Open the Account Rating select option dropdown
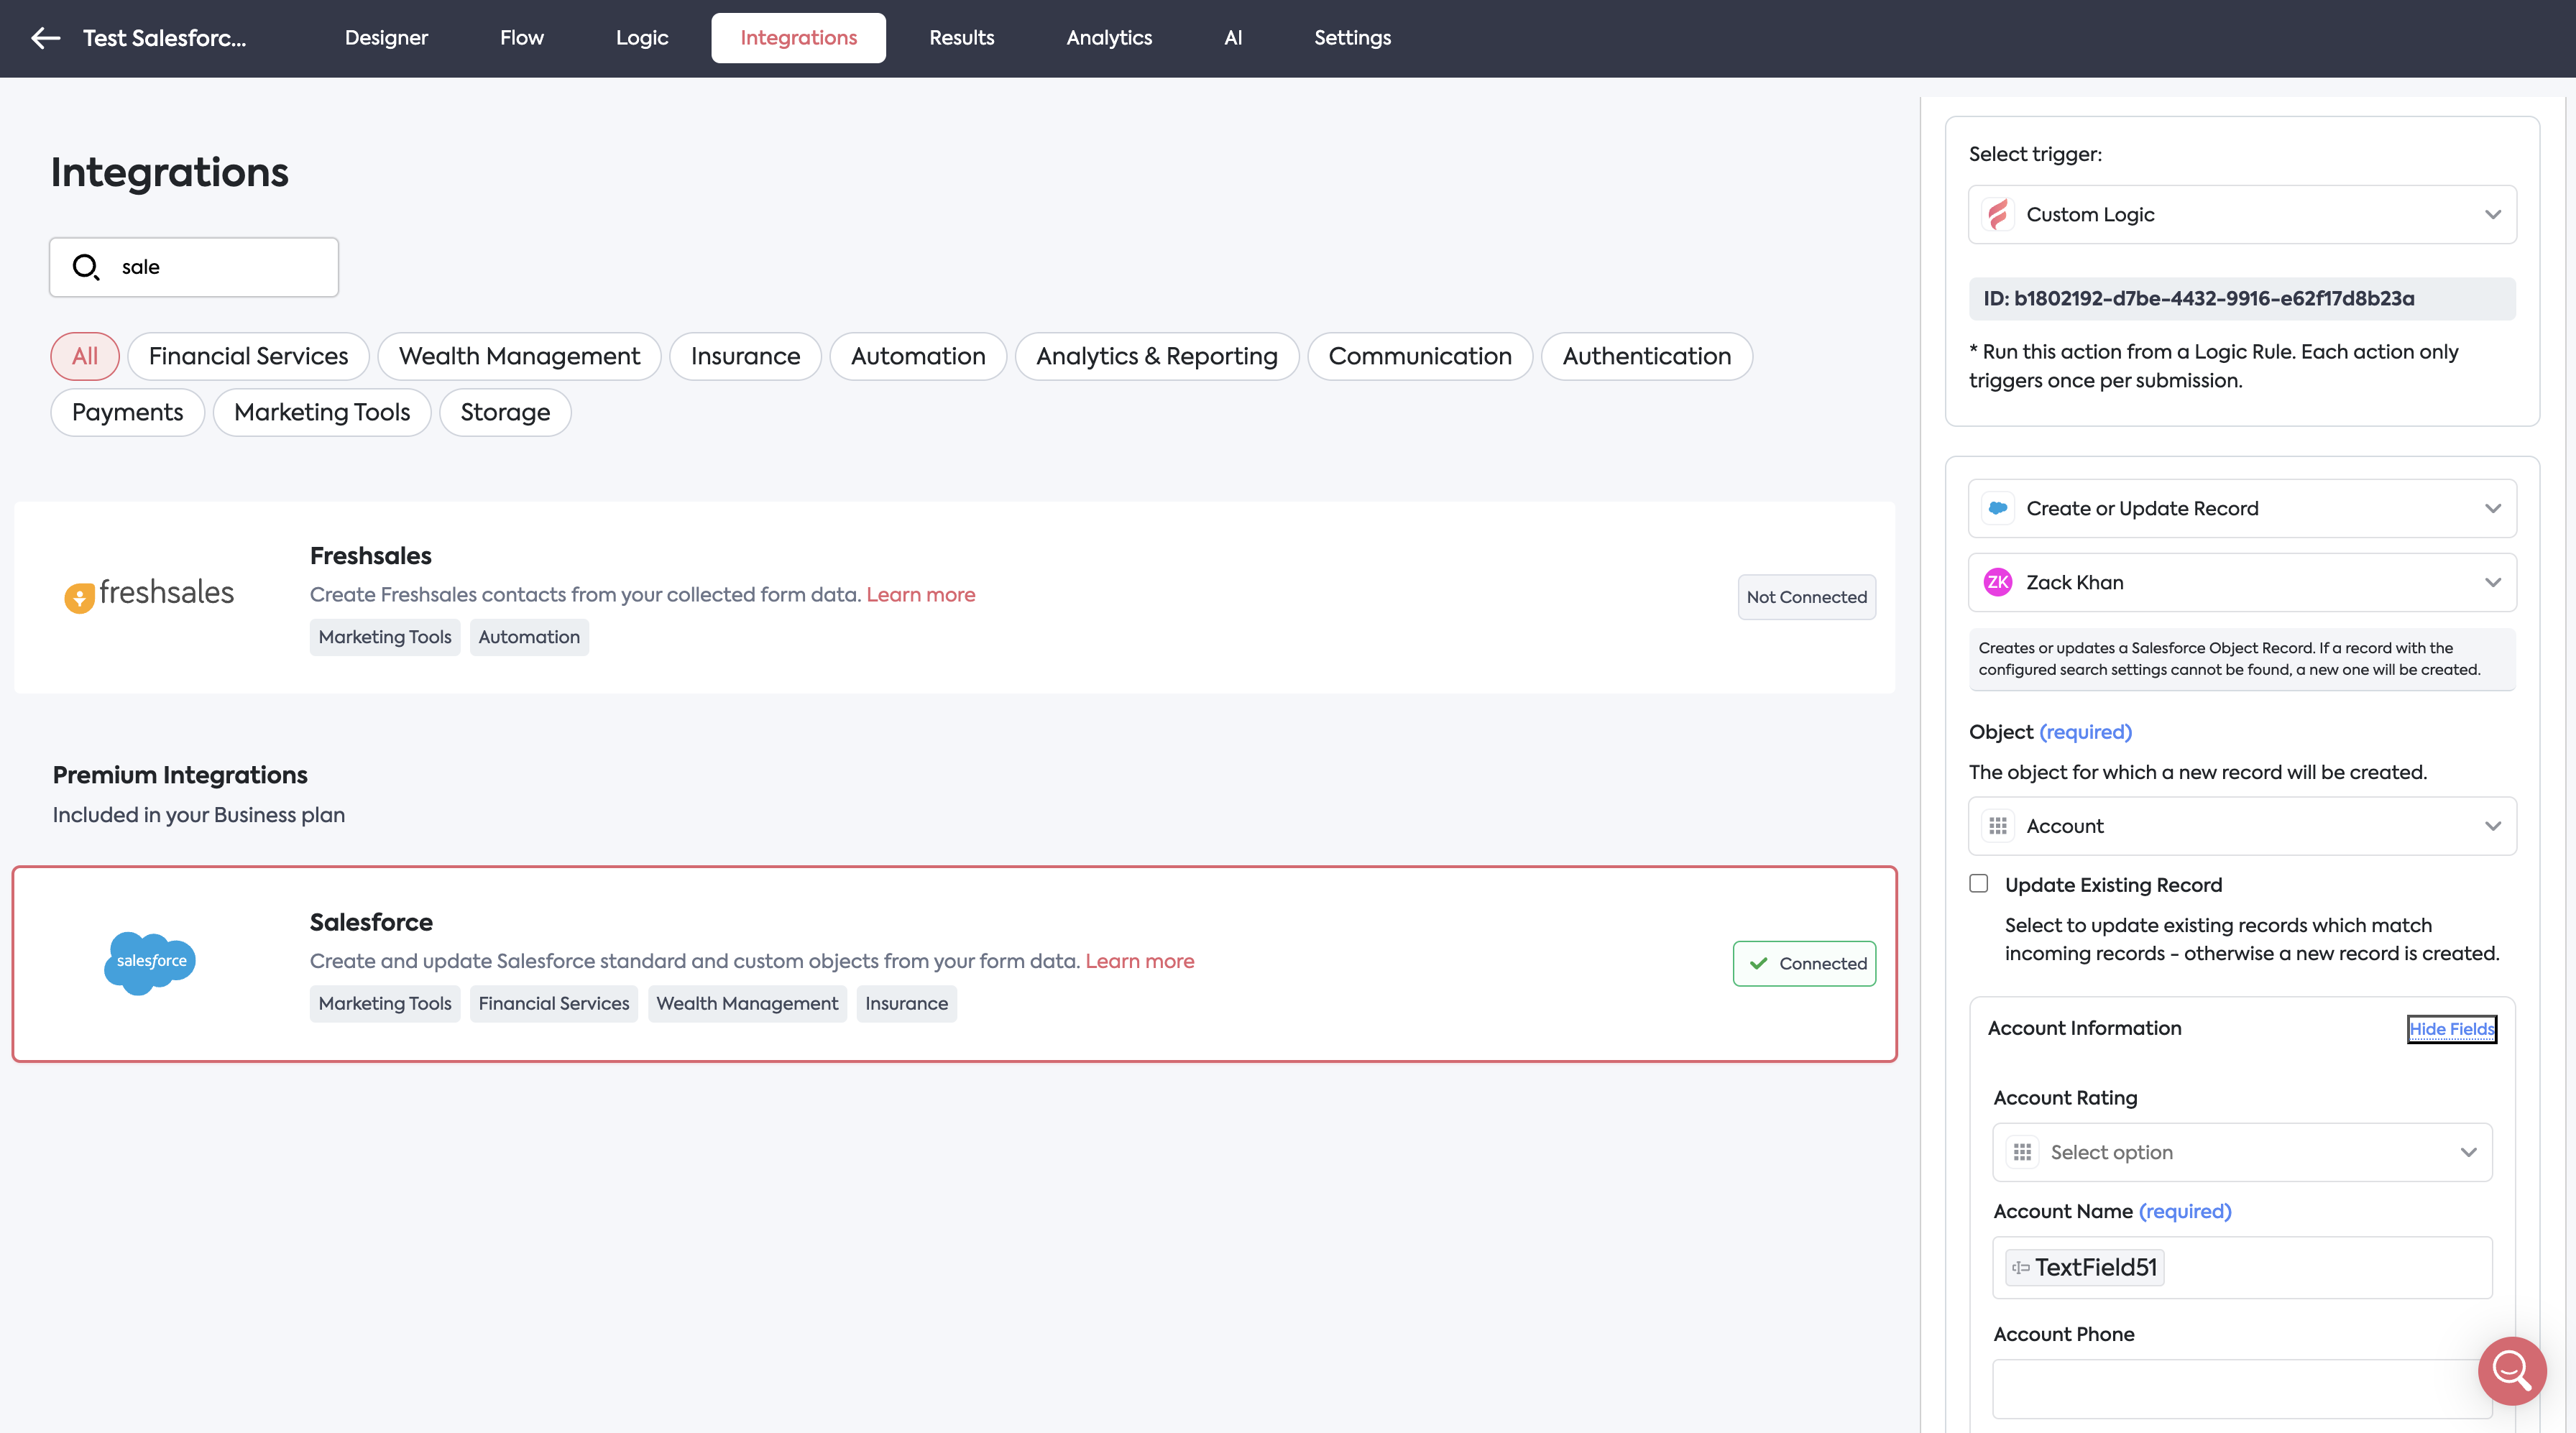Viewport: 2576px width, 1433px height. point(2241,1152)
